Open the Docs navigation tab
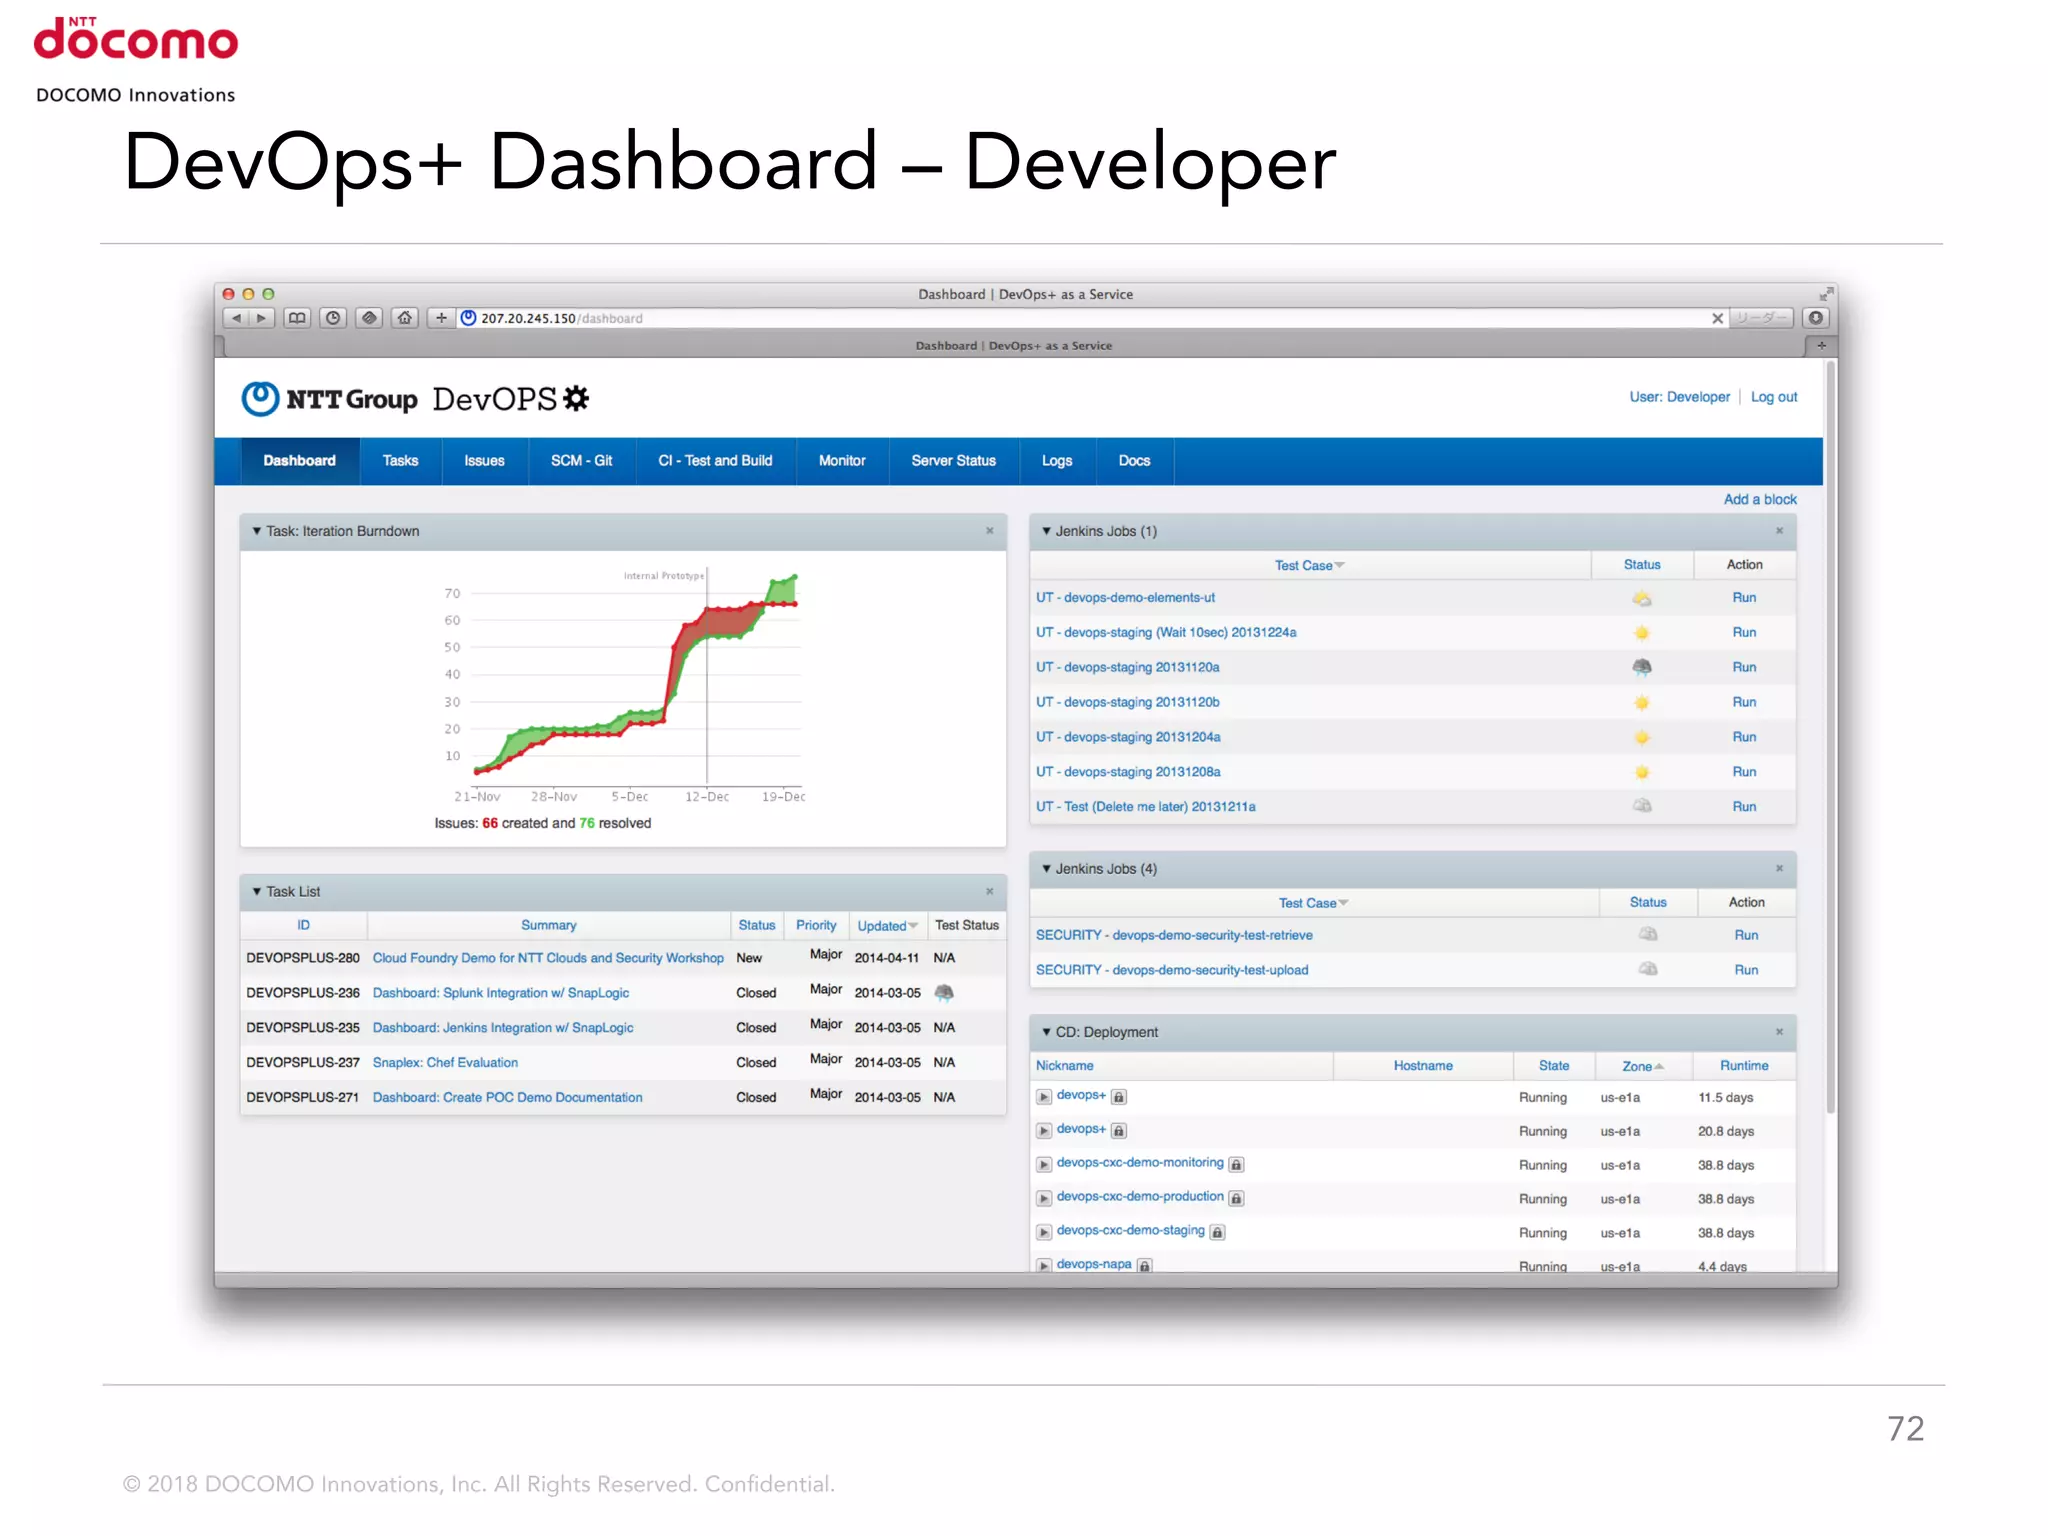Viewport: 2048px width, 1536px height. pyautogui.click(x=1134, y=461)
